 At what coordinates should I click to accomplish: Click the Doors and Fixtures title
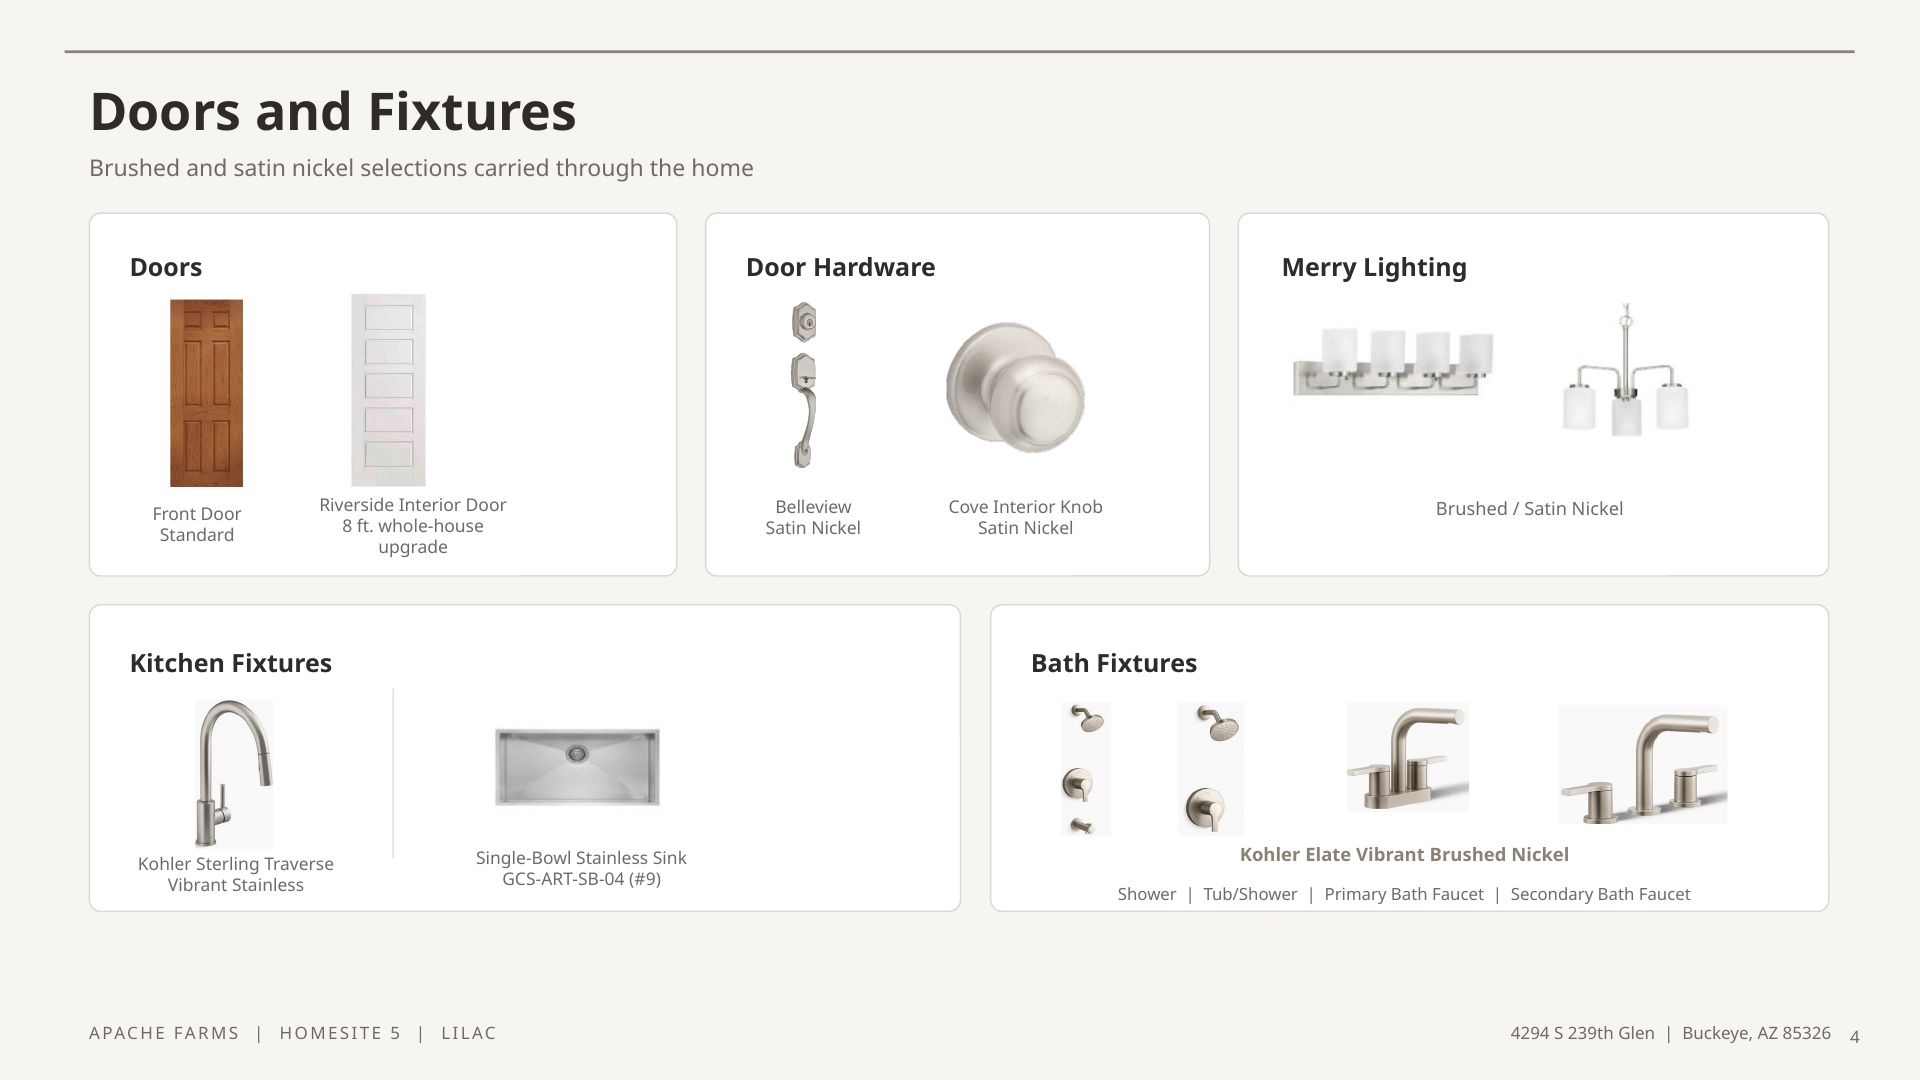coord(333,111)
